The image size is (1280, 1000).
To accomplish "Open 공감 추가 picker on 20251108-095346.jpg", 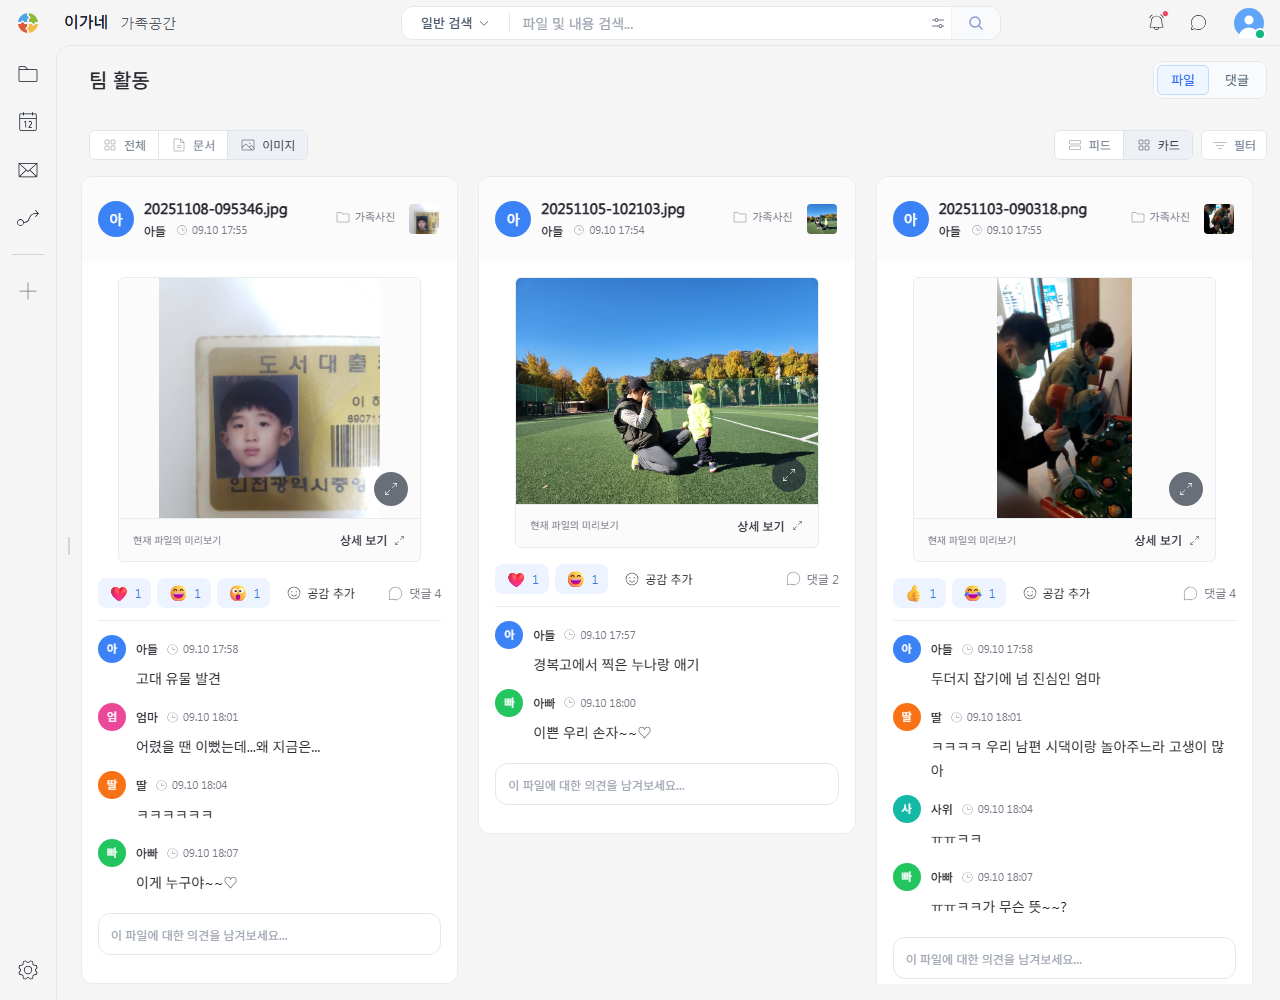I will tap(321, 593).
